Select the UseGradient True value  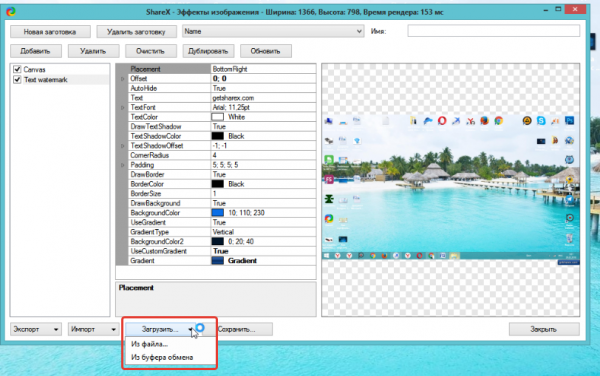[219, 222]
